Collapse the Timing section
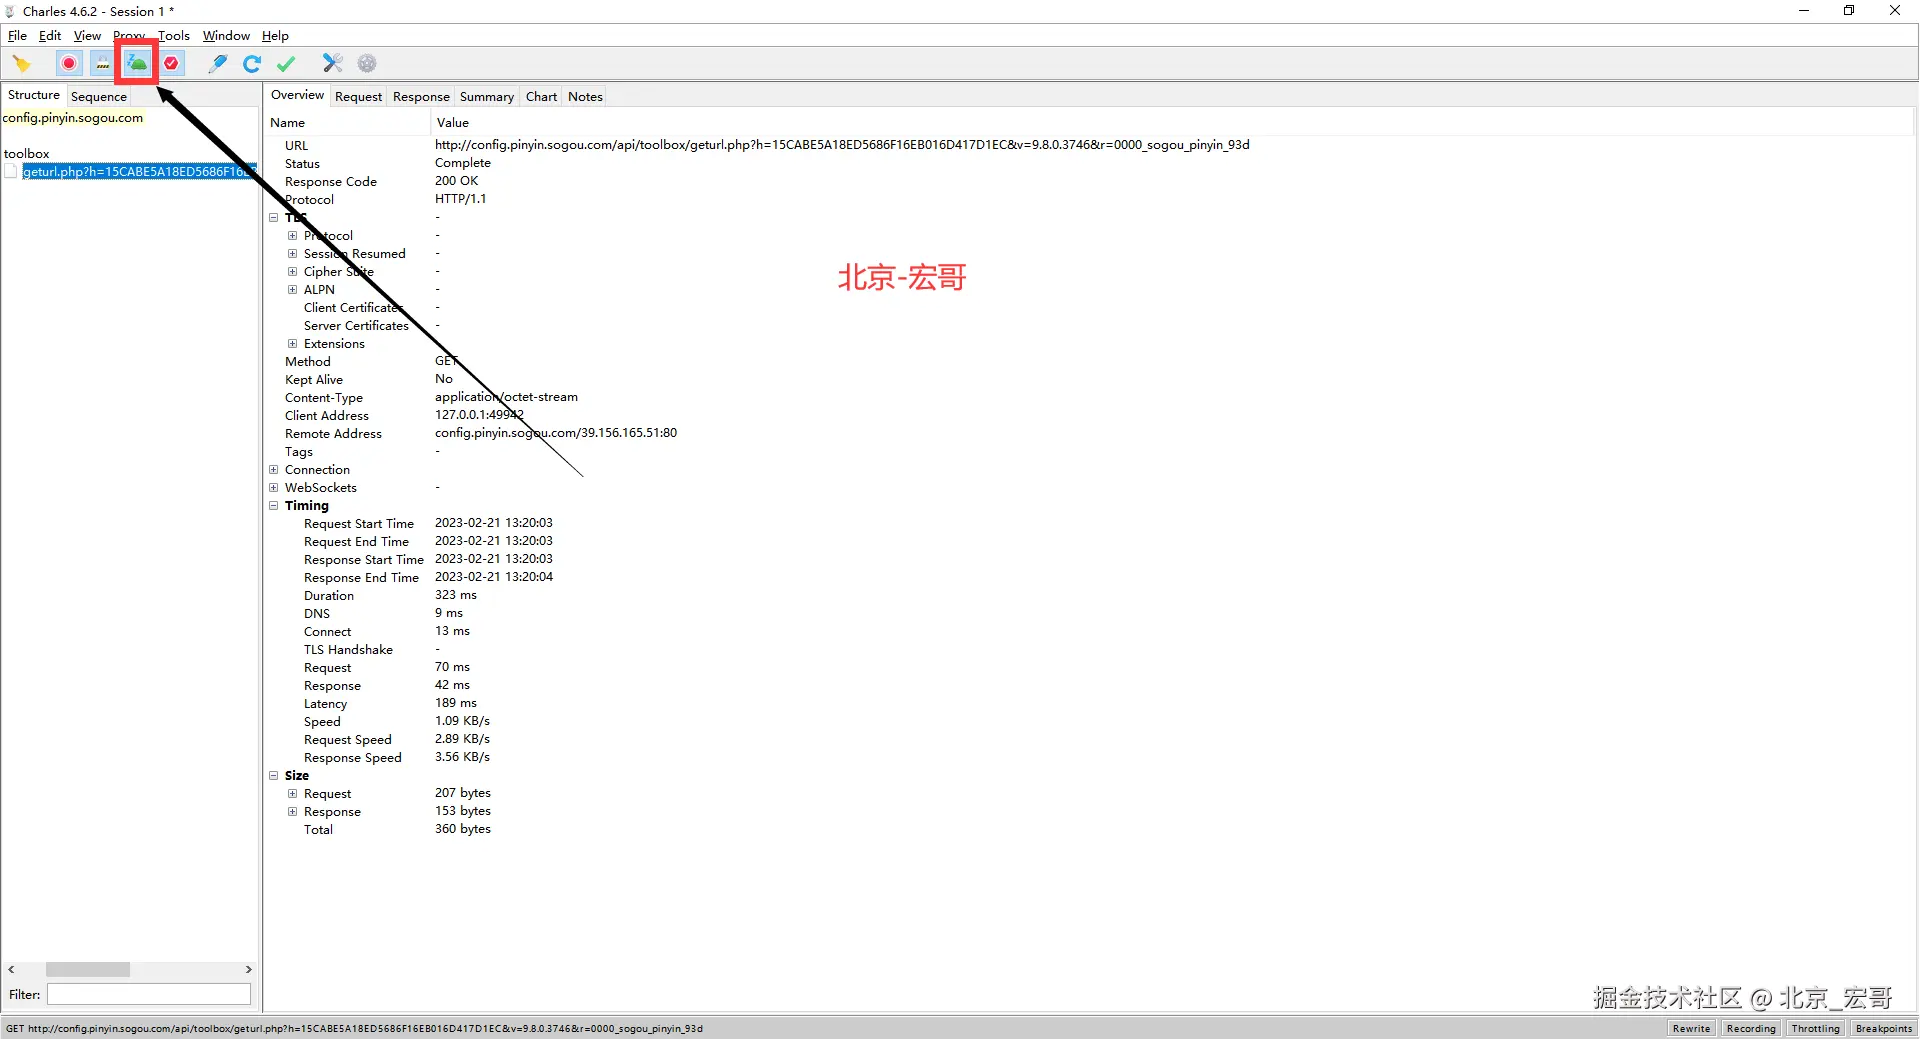 coord(273,506)
